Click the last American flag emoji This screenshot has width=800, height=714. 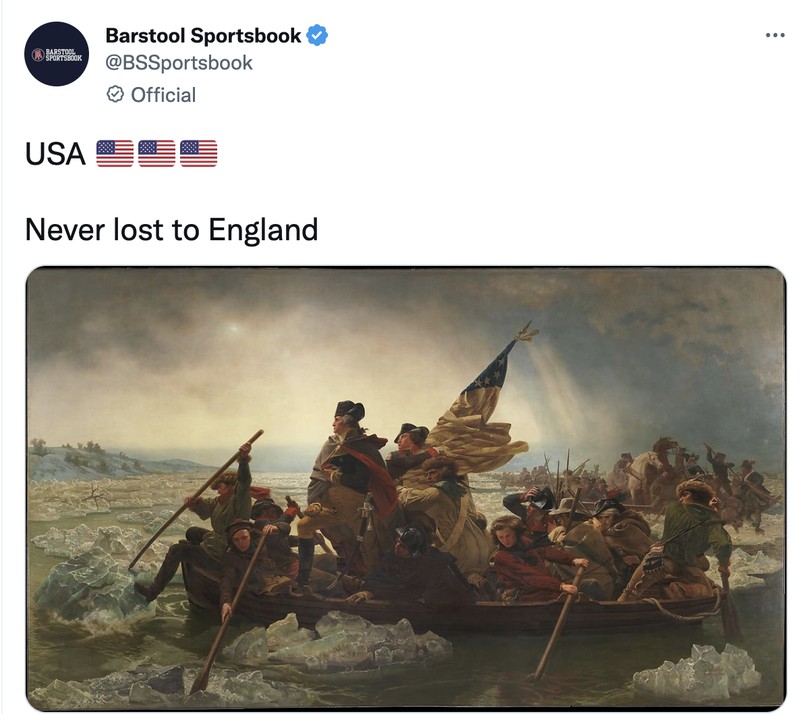(198, 154)
